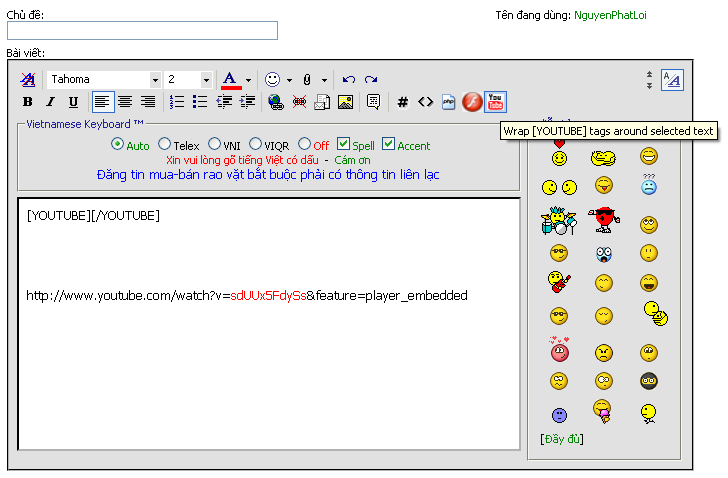This screenshot has height=478, width=728.
Task: Open the font size dropdown
Action: coord(206,79)
